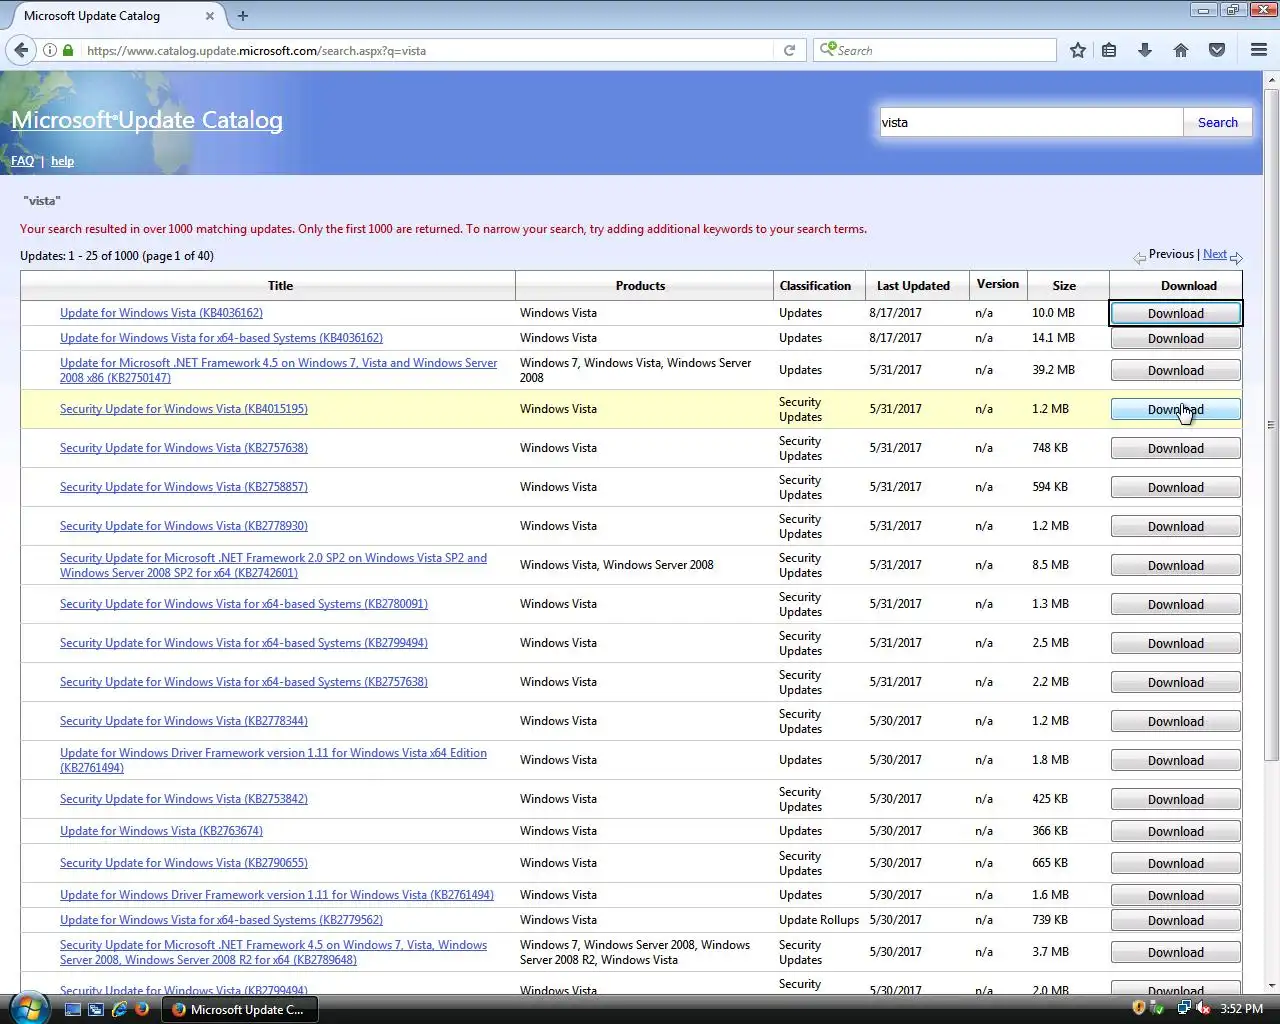Download .NET Framework 4.5 x64 KB2789648

[x=1176, y=952]
